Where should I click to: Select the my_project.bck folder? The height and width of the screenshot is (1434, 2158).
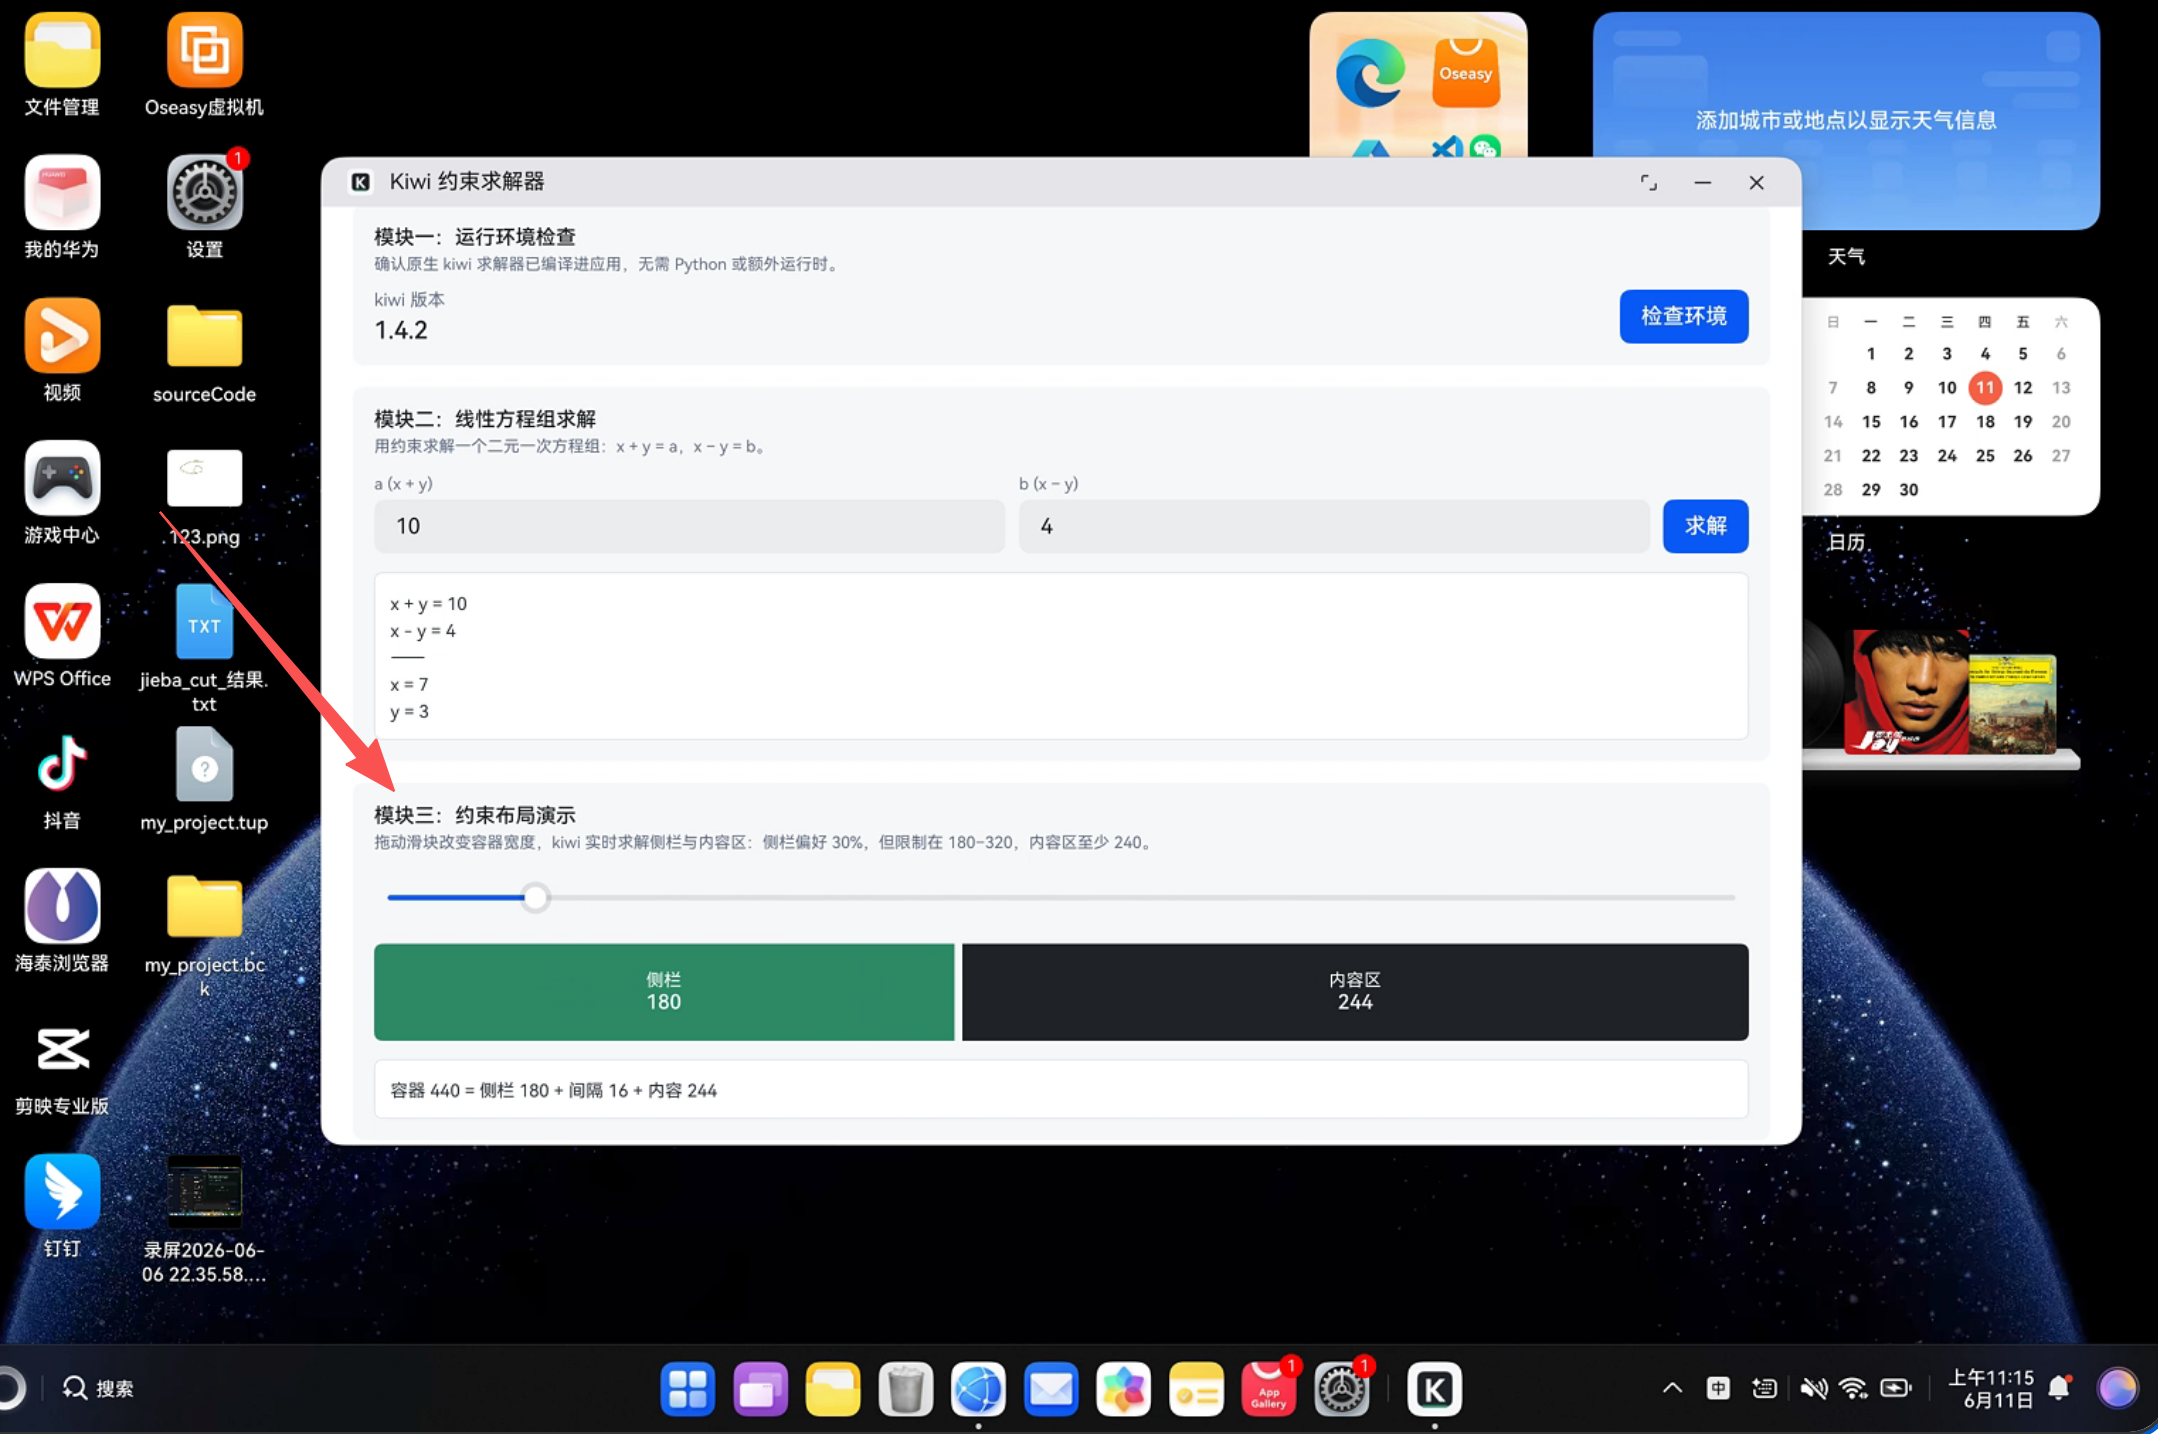coord(204,907)
